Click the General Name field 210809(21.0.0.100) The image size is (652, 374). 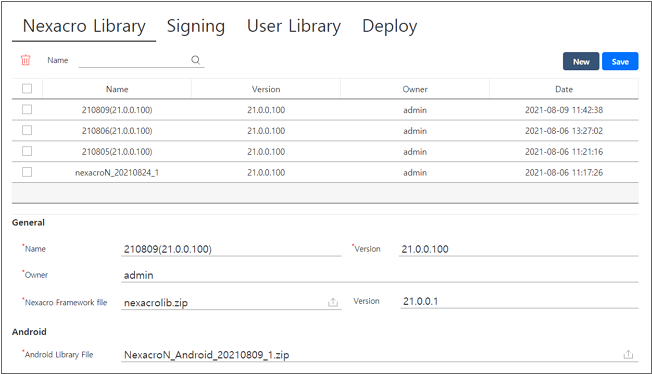point(231,249)
